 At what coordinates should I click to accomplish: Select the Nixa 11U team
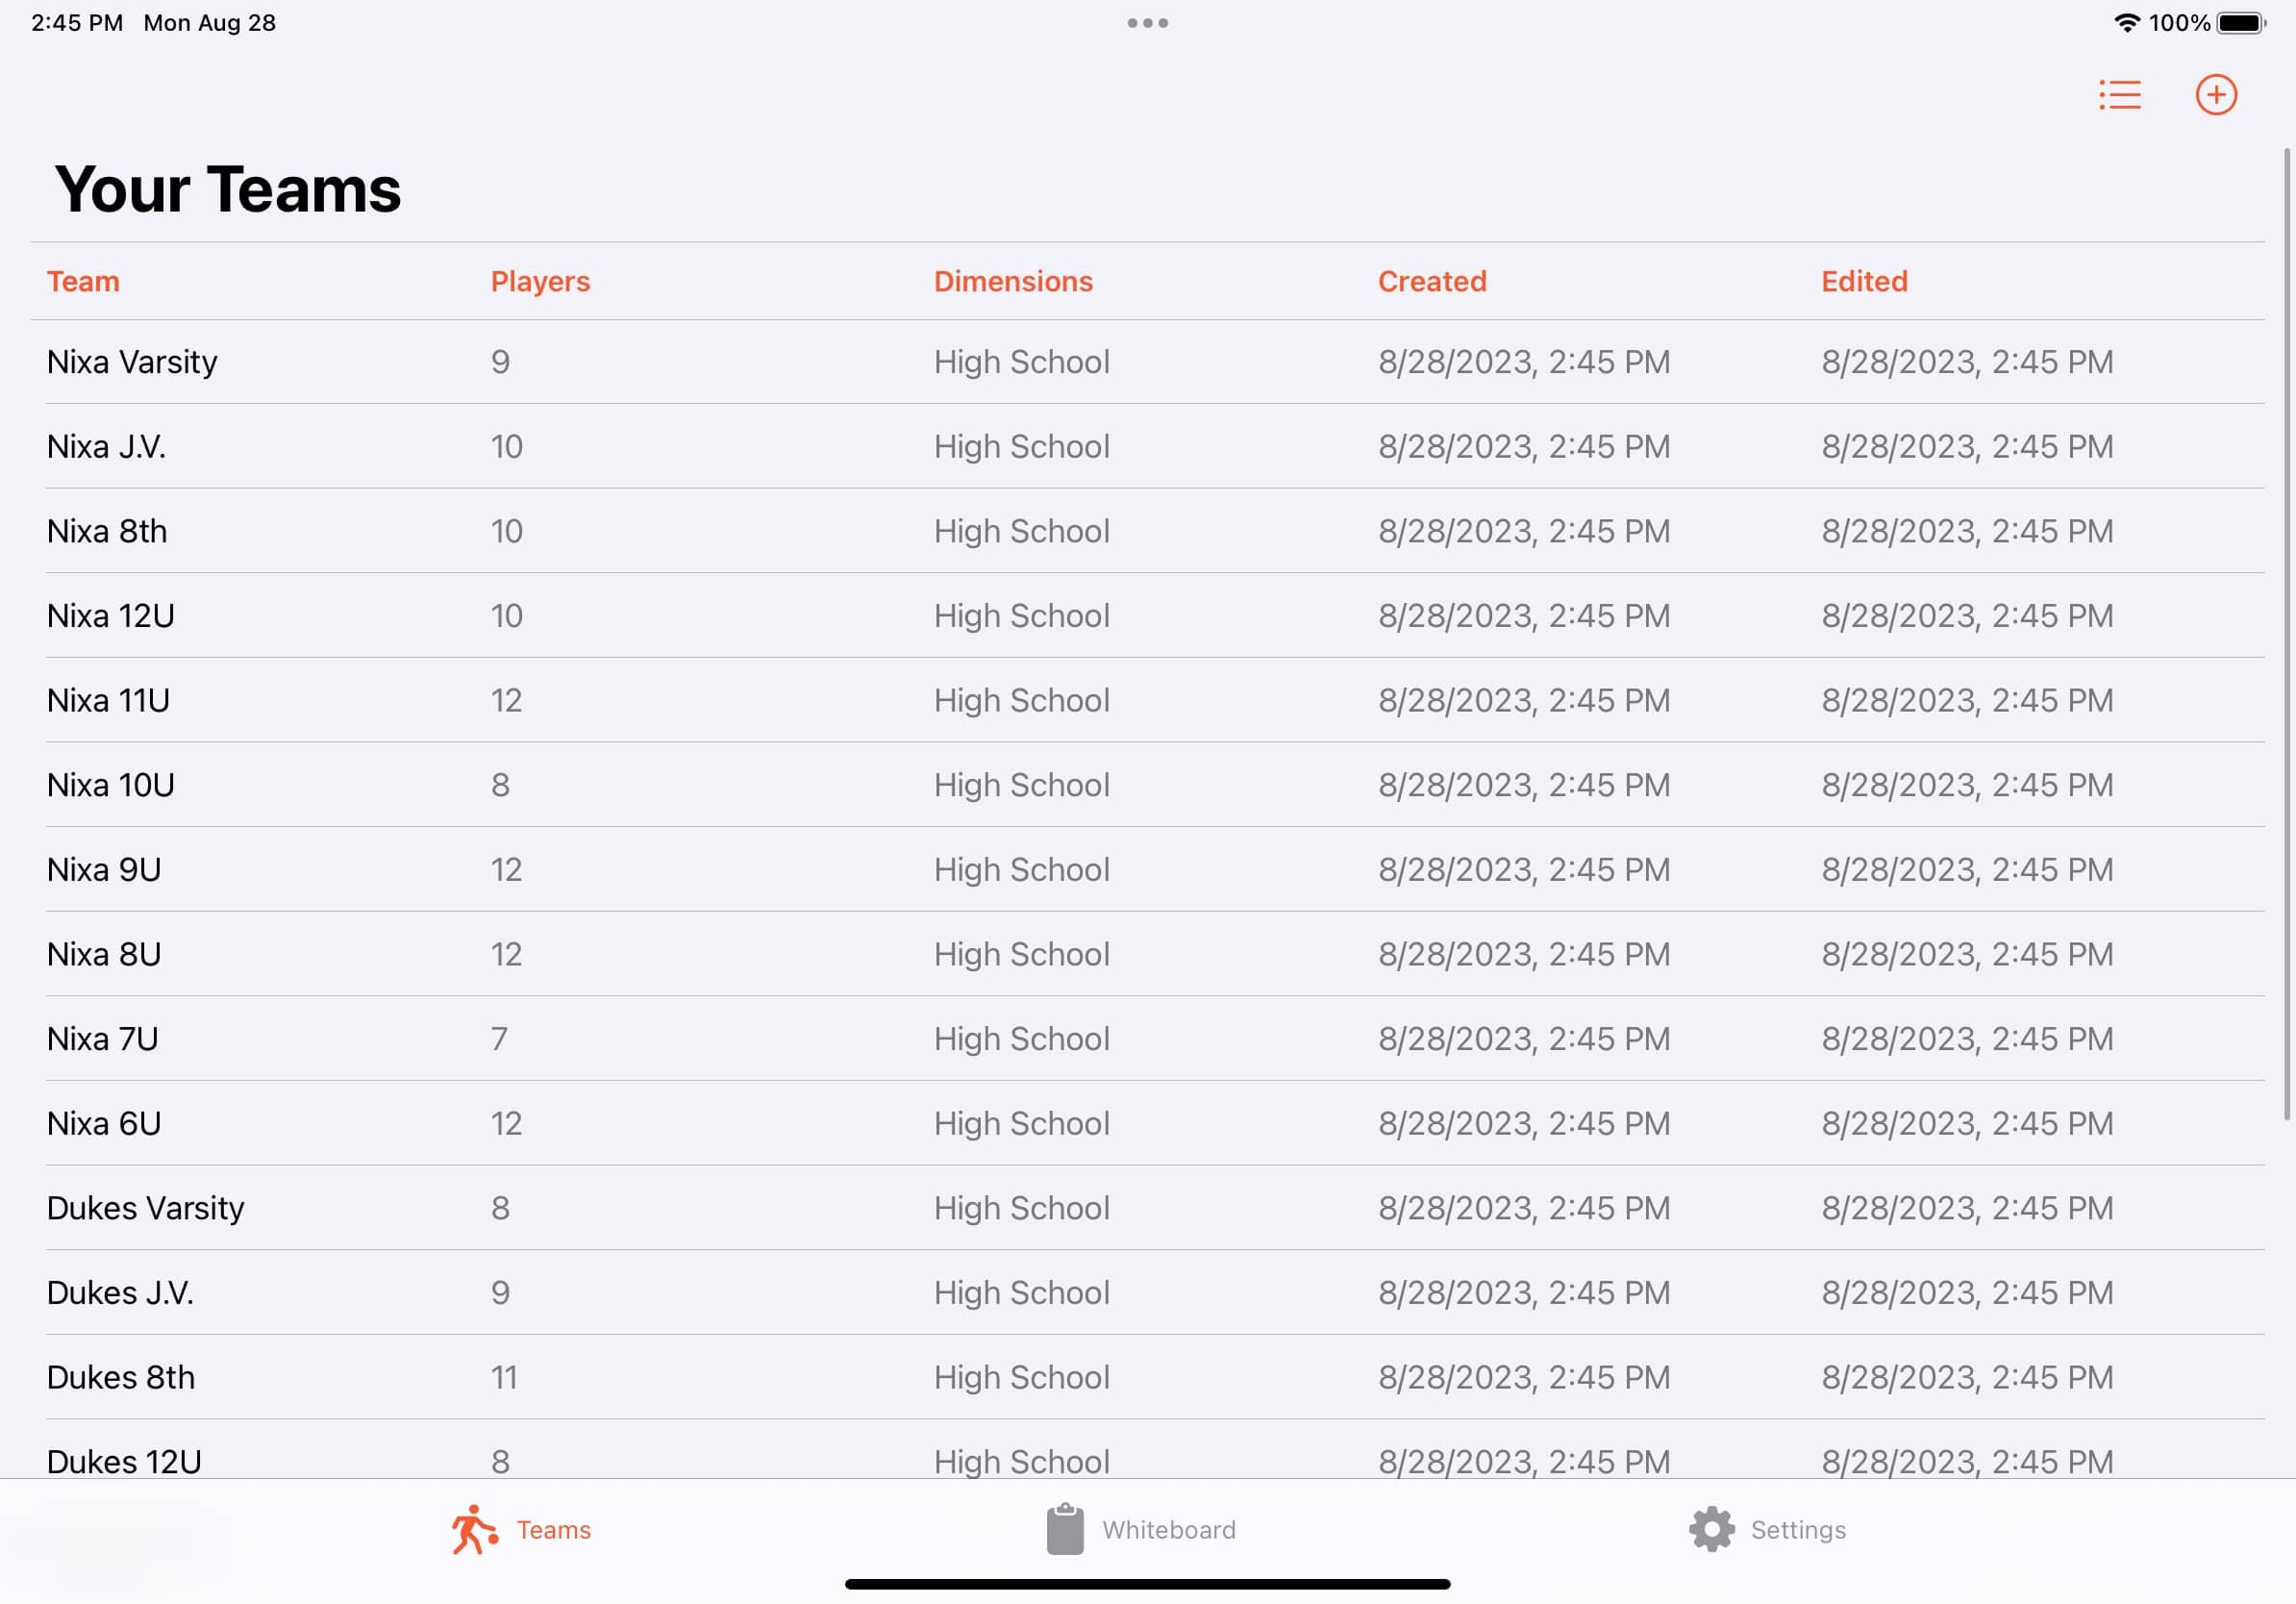(1147, 700)
